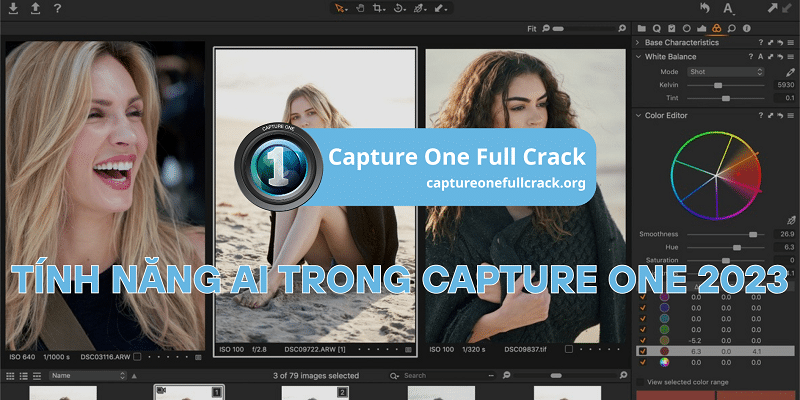
Task: Select the orange Select pointer cursor tool
Action: 341,8
